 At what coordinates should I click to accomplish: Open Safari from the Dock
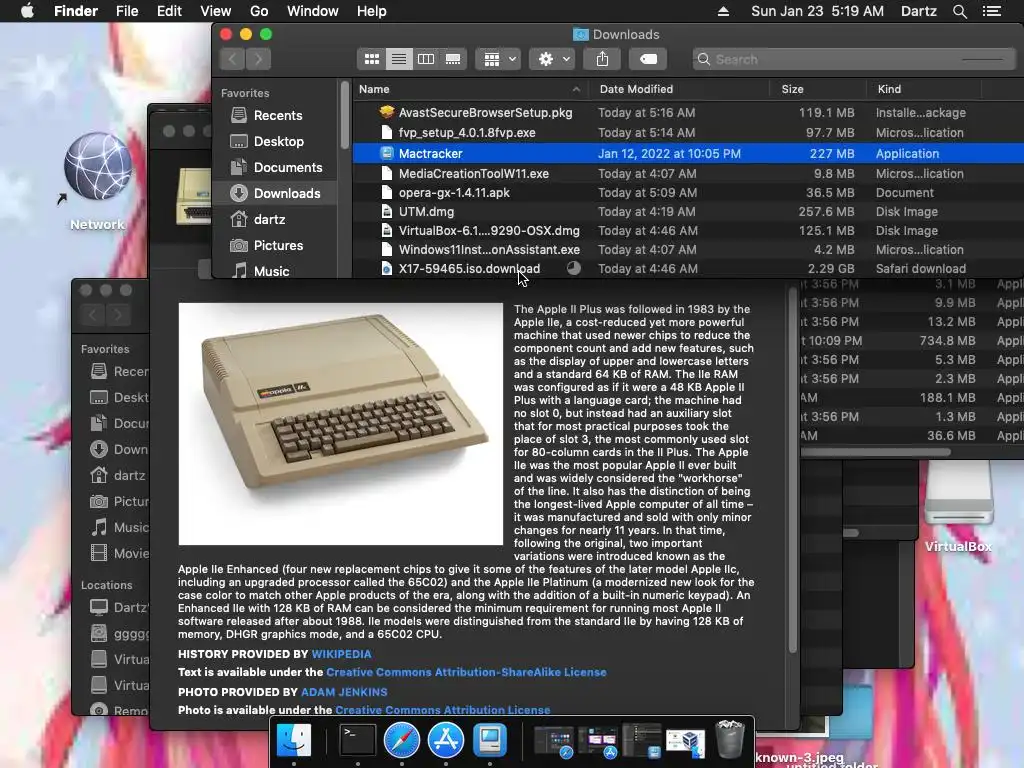402,740
